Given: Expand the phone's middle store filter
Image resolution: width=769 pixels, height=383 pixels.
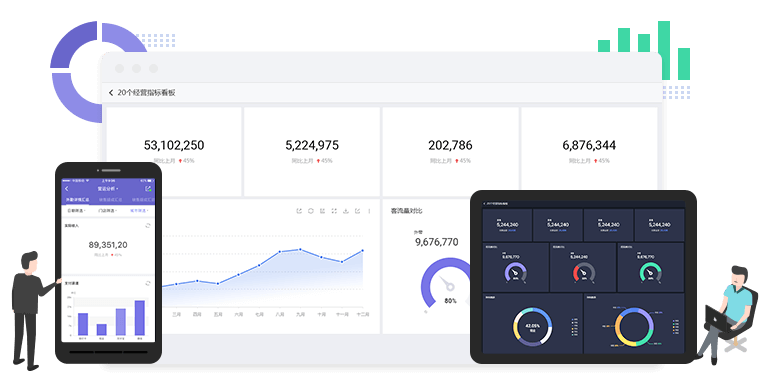Looking at the screenshot, I should (x=108, y=210).
